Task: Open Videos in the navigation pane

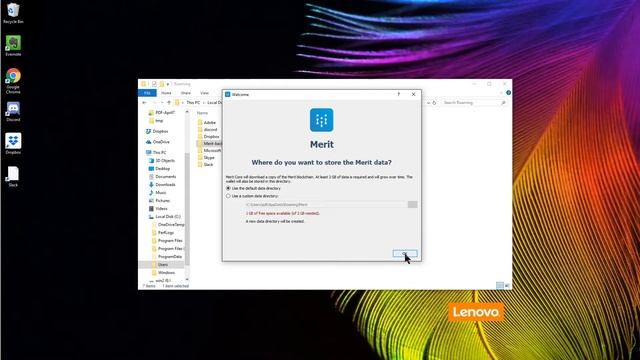Action: [158, 209]
